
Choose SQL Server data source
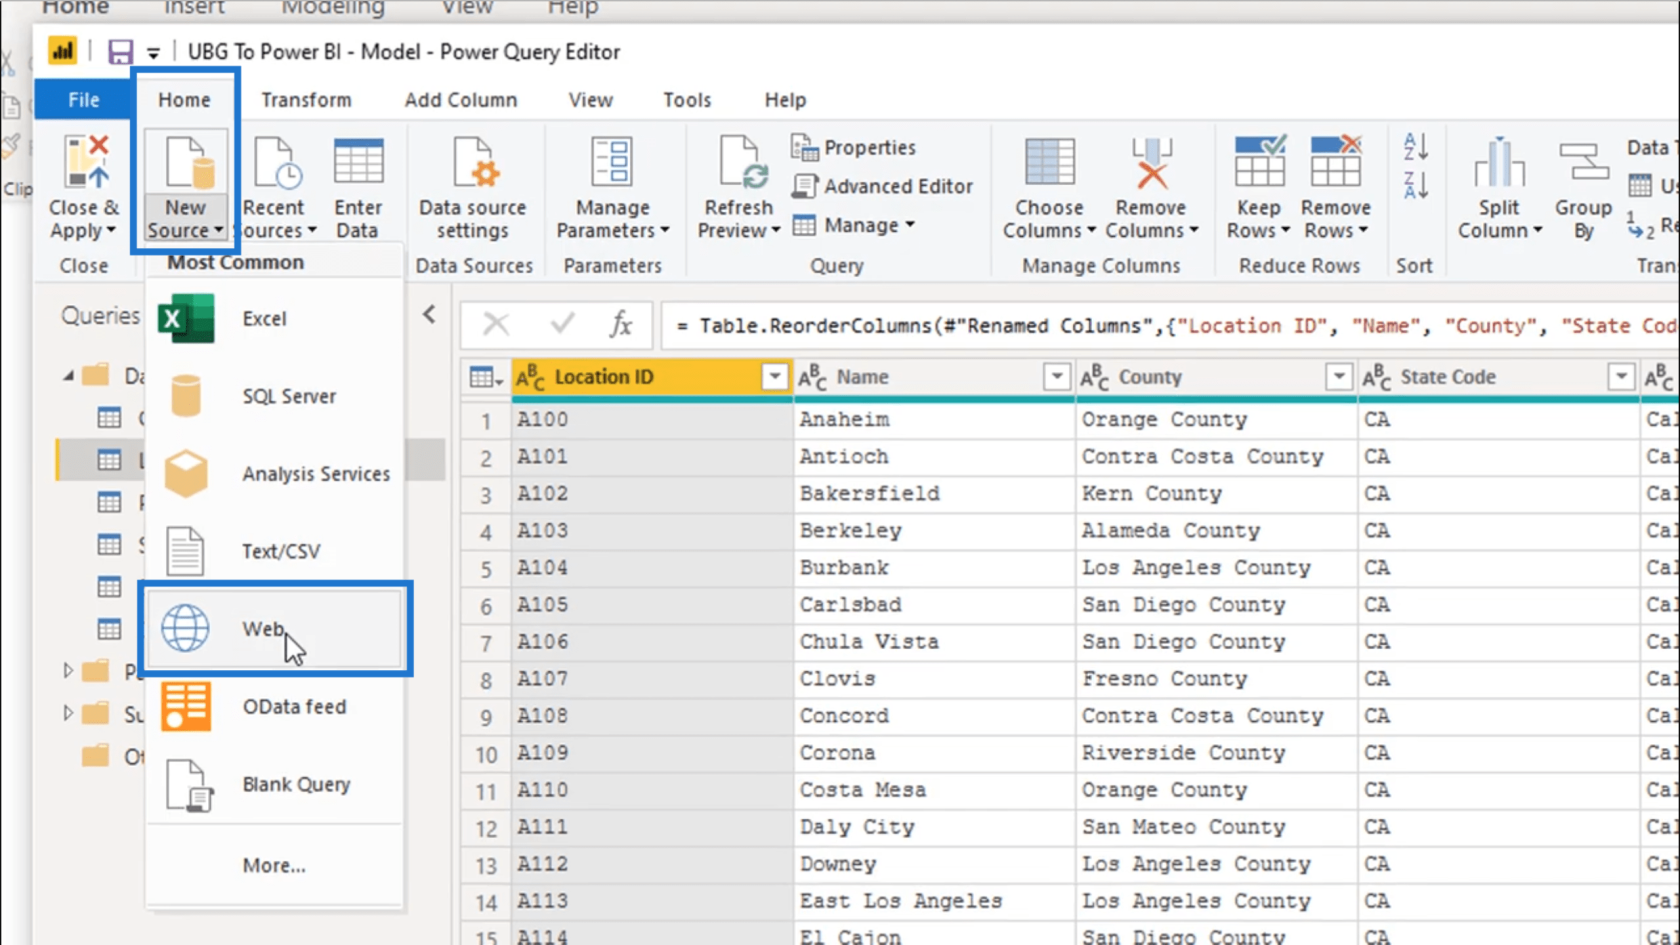(x=274, y=396)
